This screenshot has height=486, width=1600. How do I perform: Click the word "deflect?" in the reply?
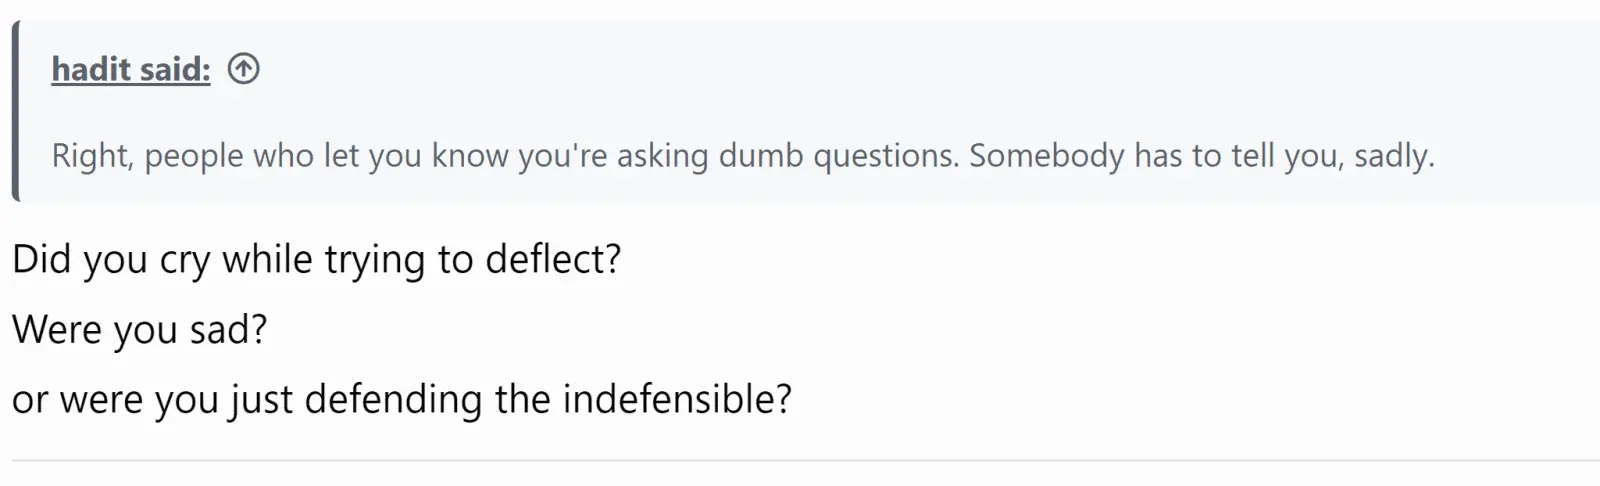tap(553, 260)
